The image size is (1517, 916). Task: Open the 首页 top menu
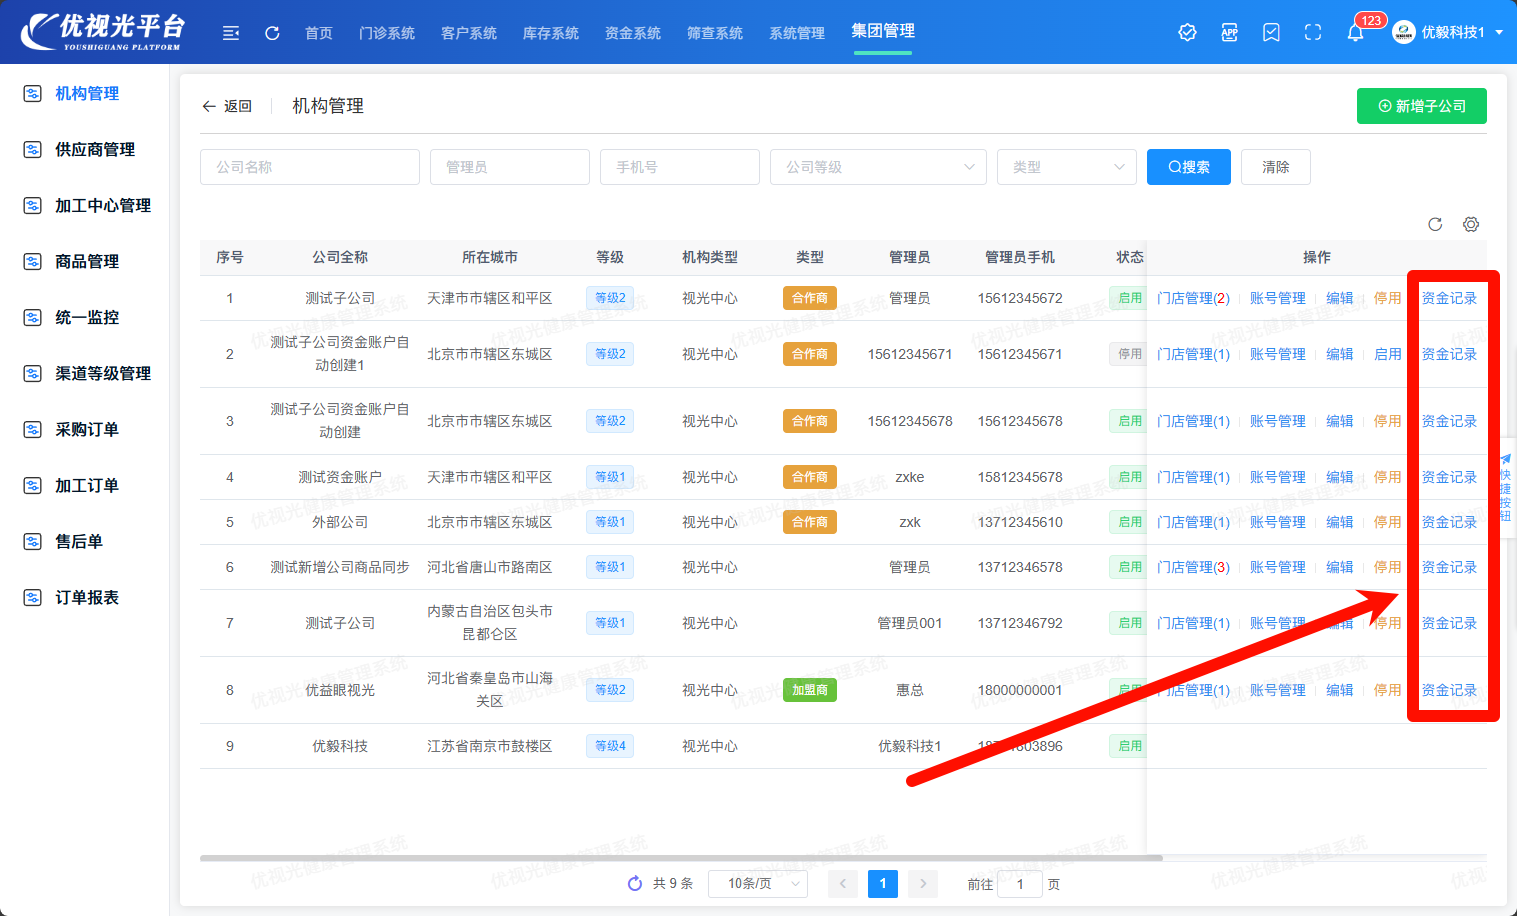pos(319,33)
